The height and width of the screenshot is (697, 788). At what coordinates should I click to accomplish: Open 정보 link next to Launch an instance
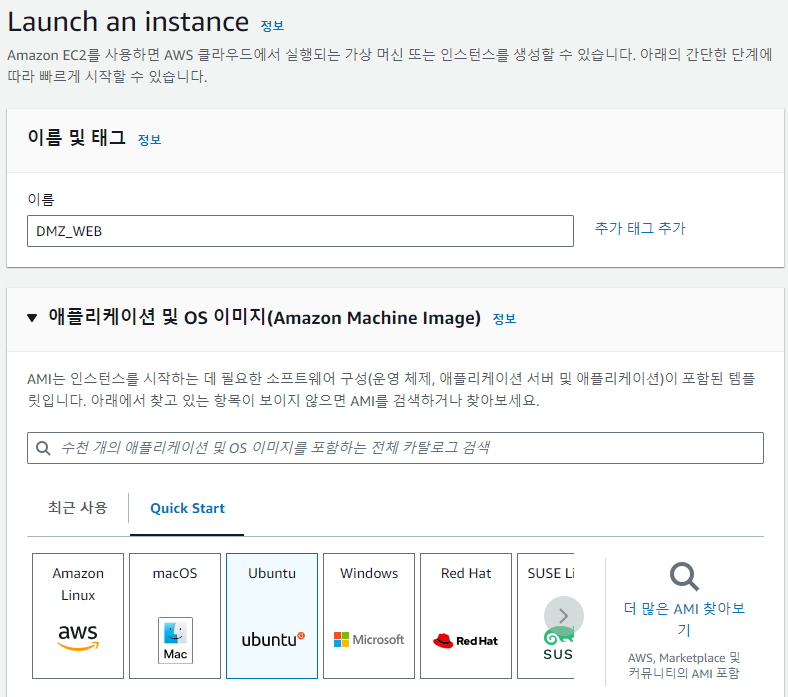tap(272, 26)
